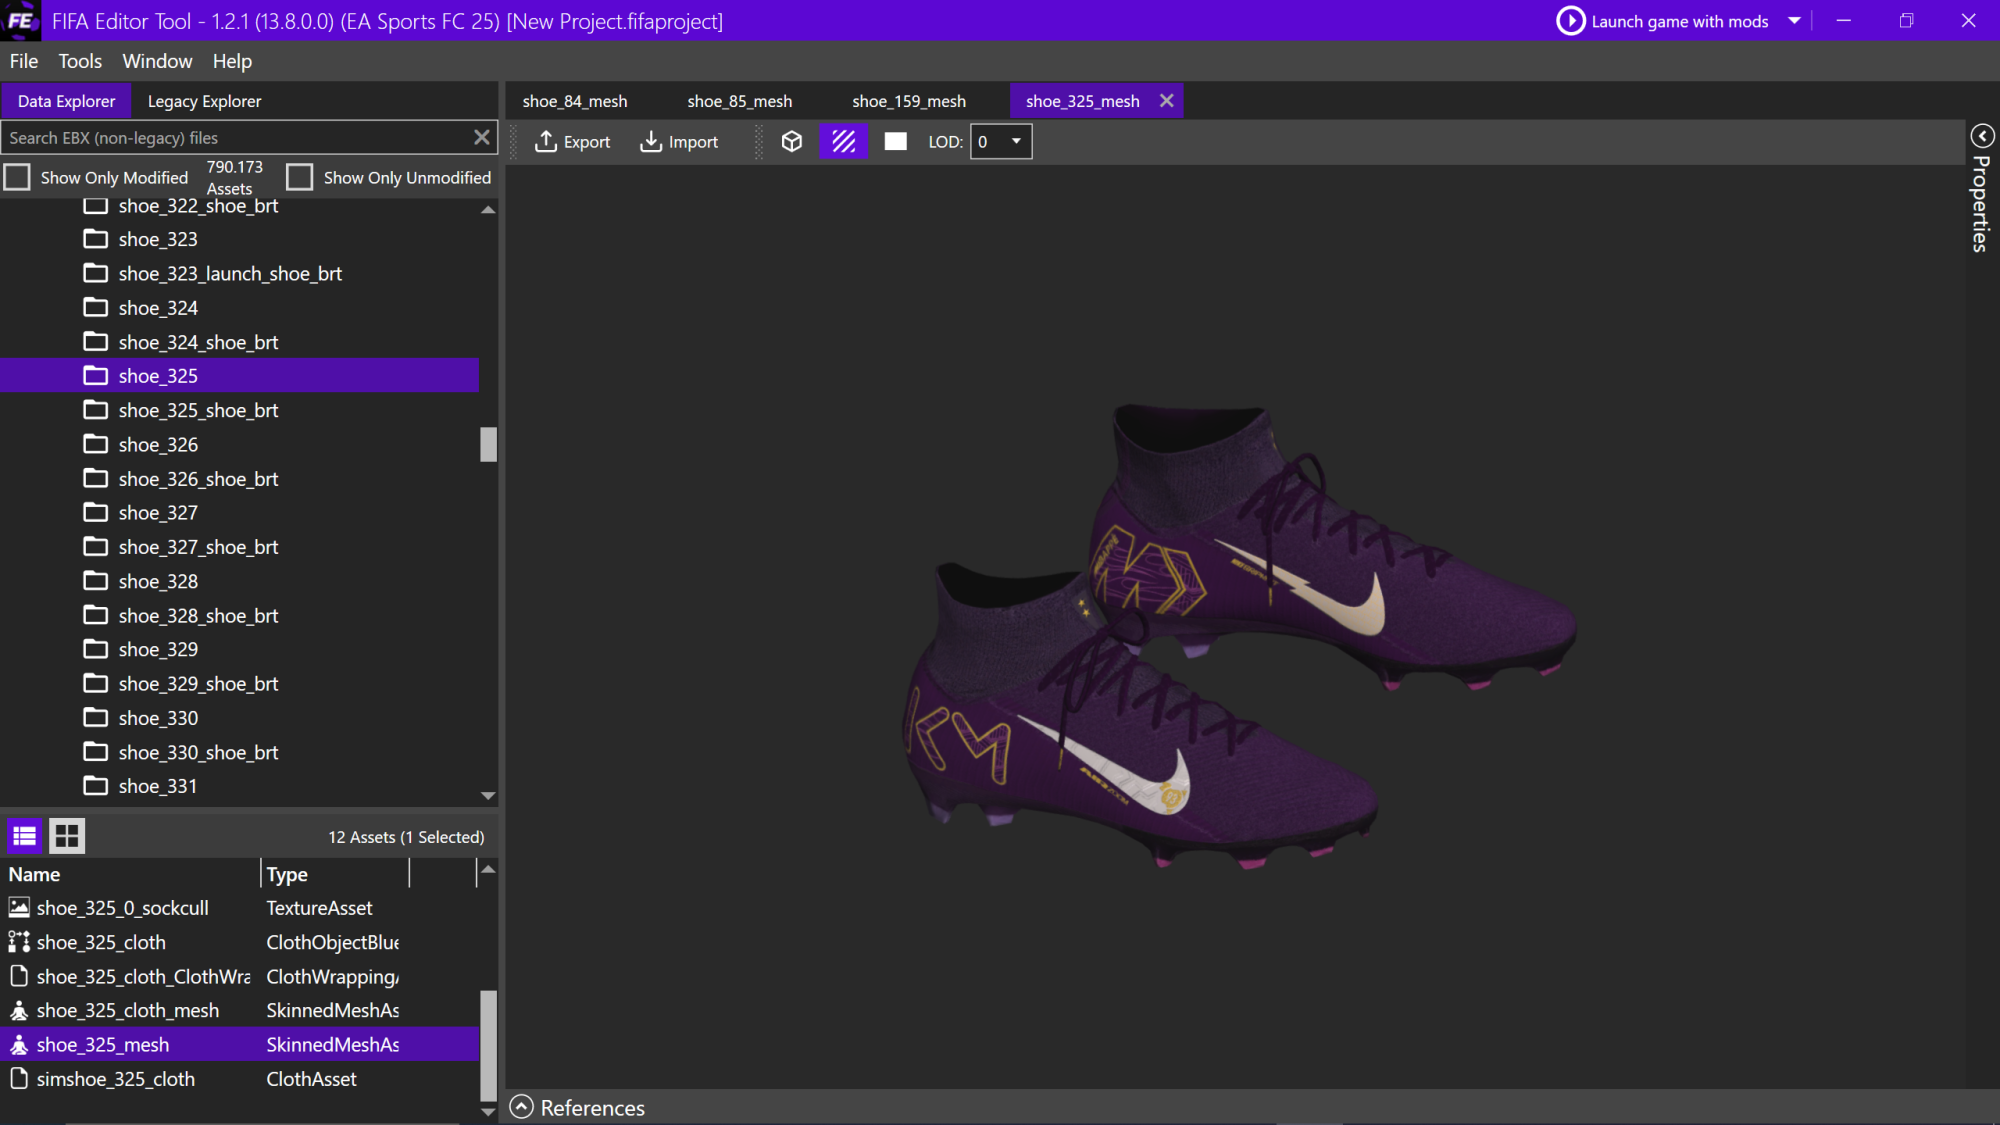Select the shoe_328_shoe_brt folder
Image resolution: width=2000 pixels, height=1125 pixels.
(198, 616)
